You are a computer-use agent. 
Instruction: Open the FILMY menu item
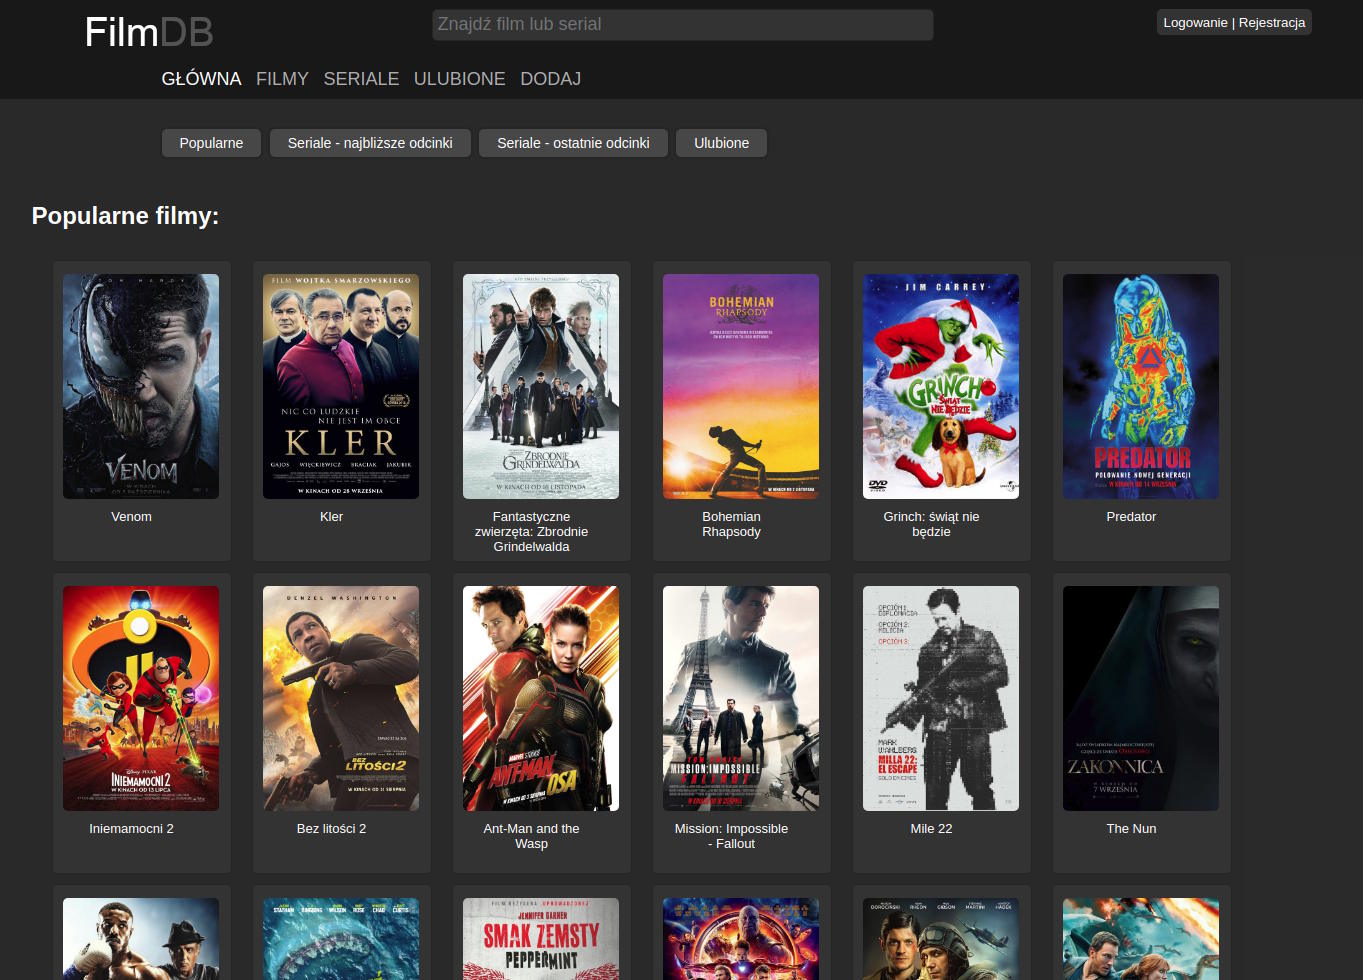(282, 79)
